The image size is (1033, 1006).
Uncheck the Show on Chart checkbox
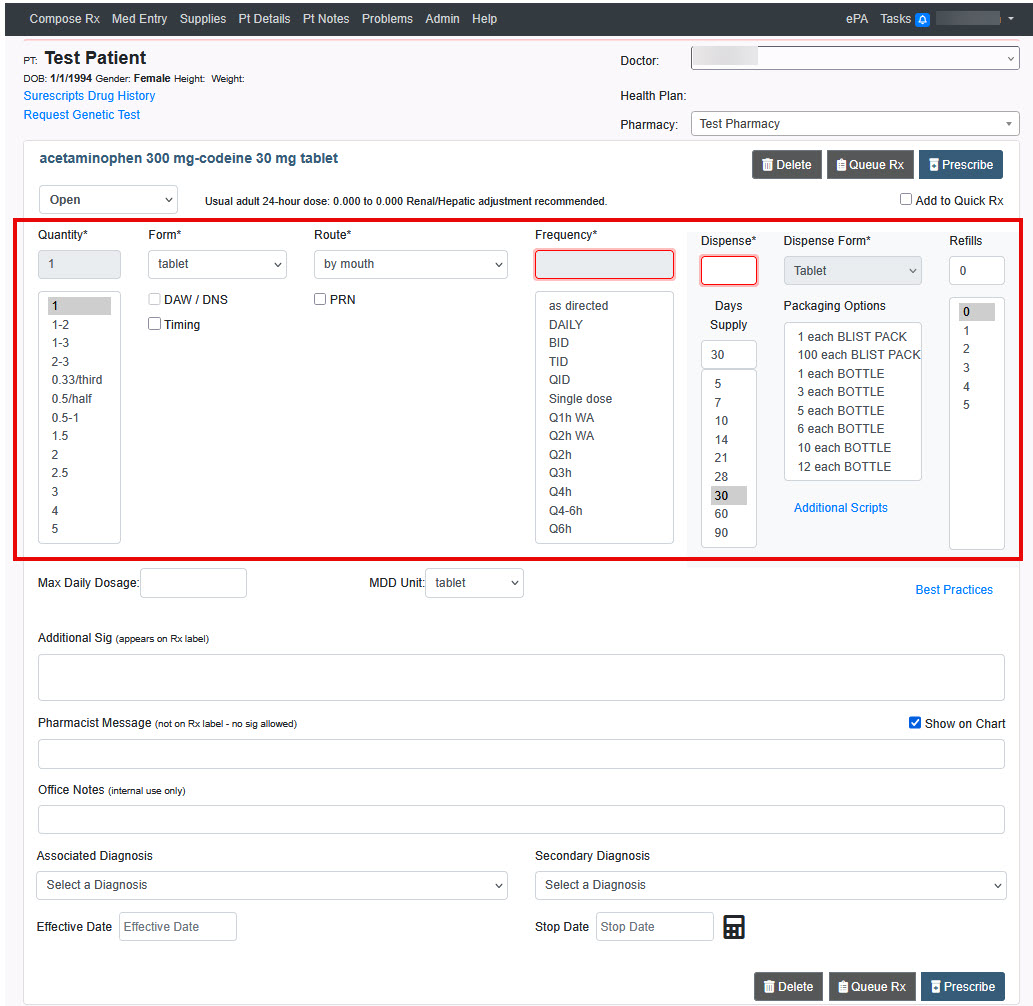click(x=914, y=723)
